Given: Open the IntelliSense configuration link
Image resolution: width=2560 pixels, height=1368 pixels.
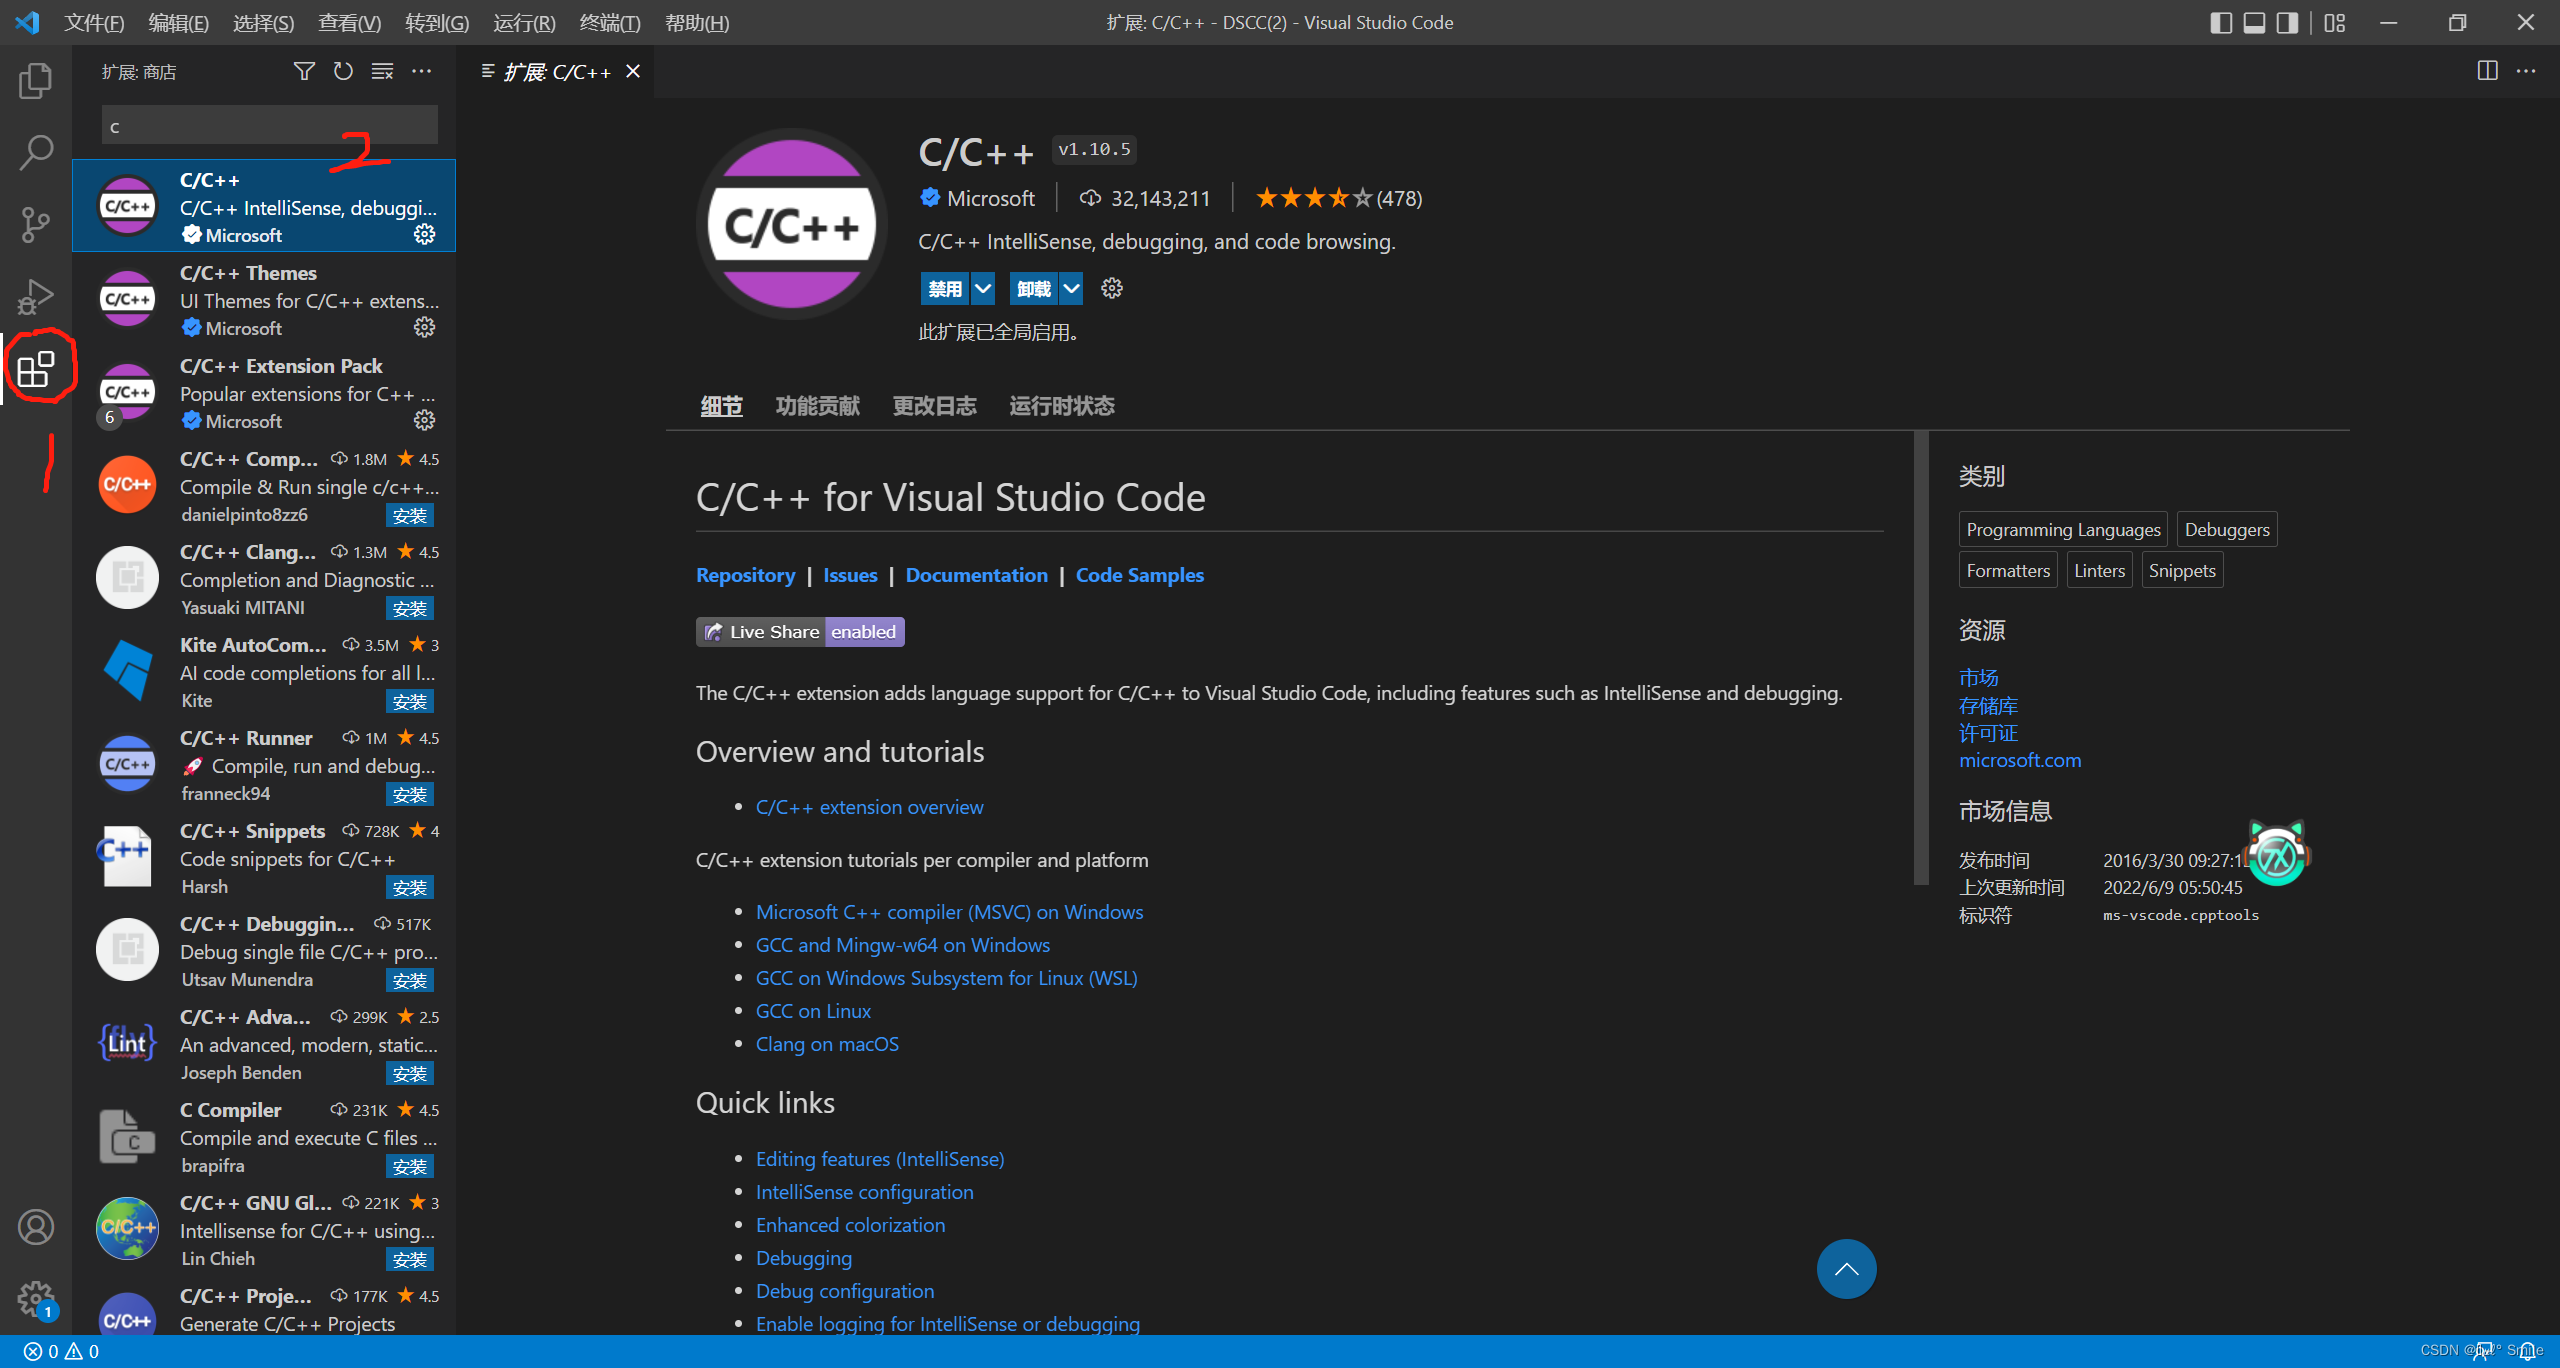Looking at the screenshot, I should (x=864, y=1192).
